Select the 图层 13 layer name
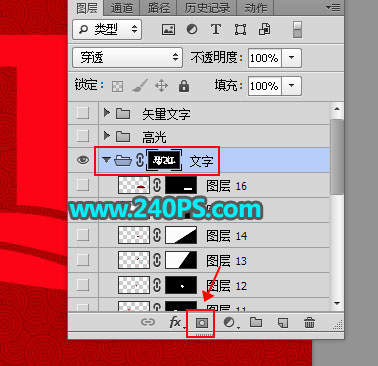Image resolution: width=378 pixels, height=366 pixels. coord(226,261)
